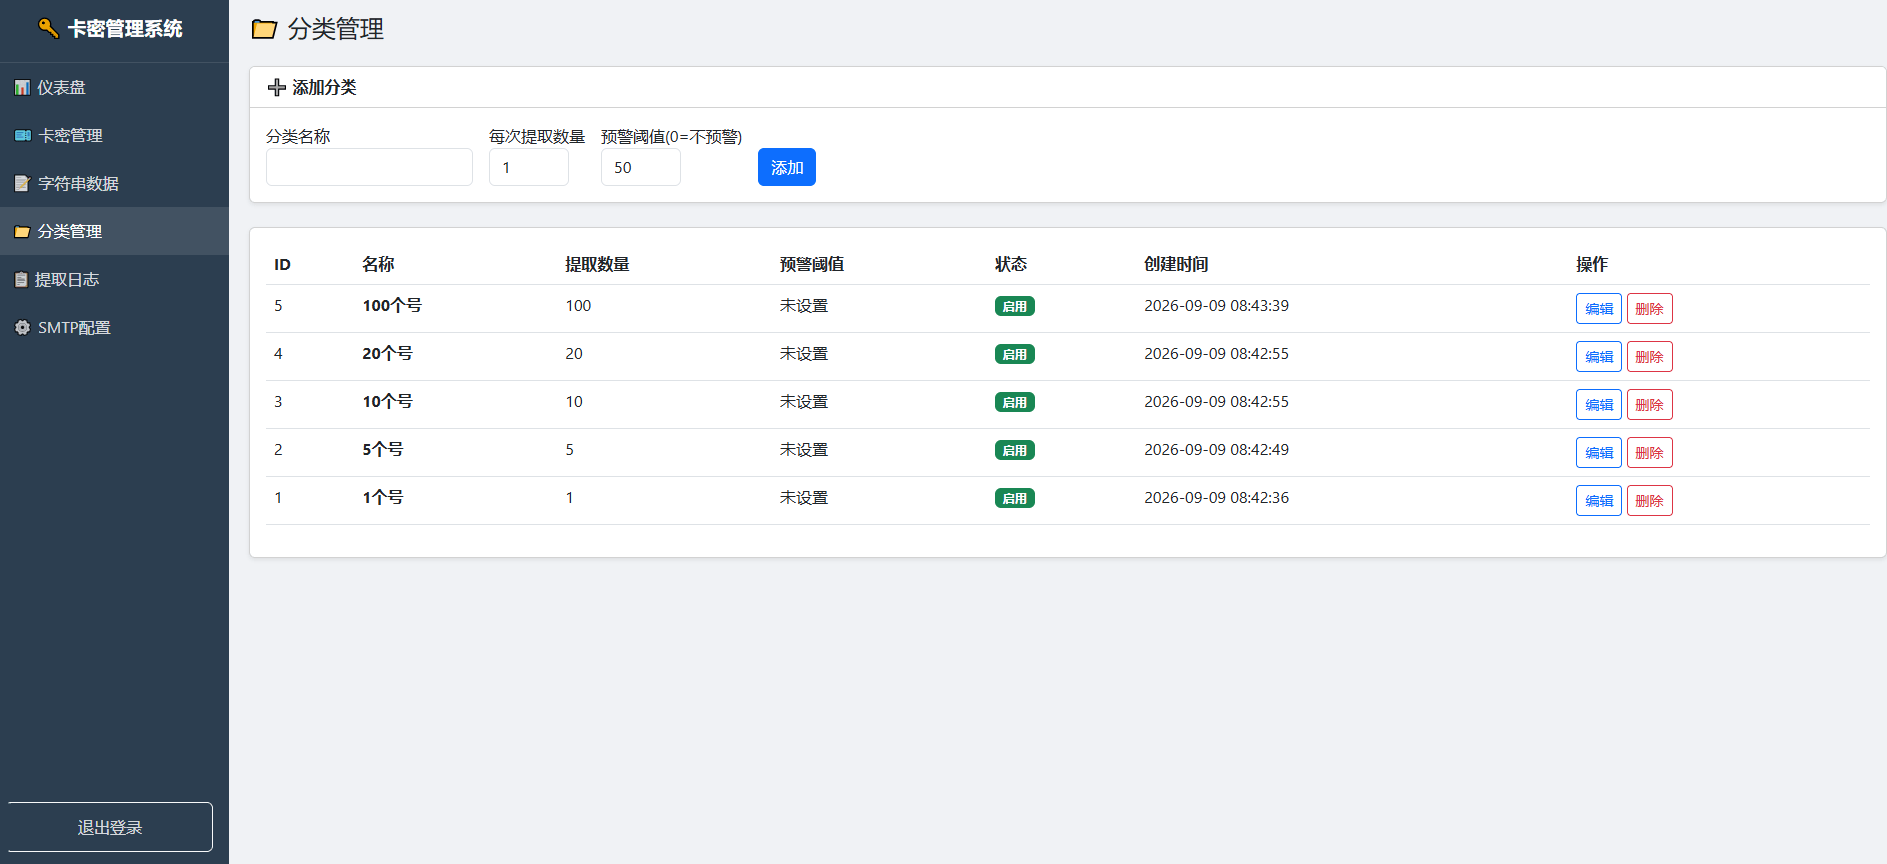This screenshot has height=864, width=1887.
Task: Click 未设置 in the 100个号 row
Action: (x=804, y=306)
